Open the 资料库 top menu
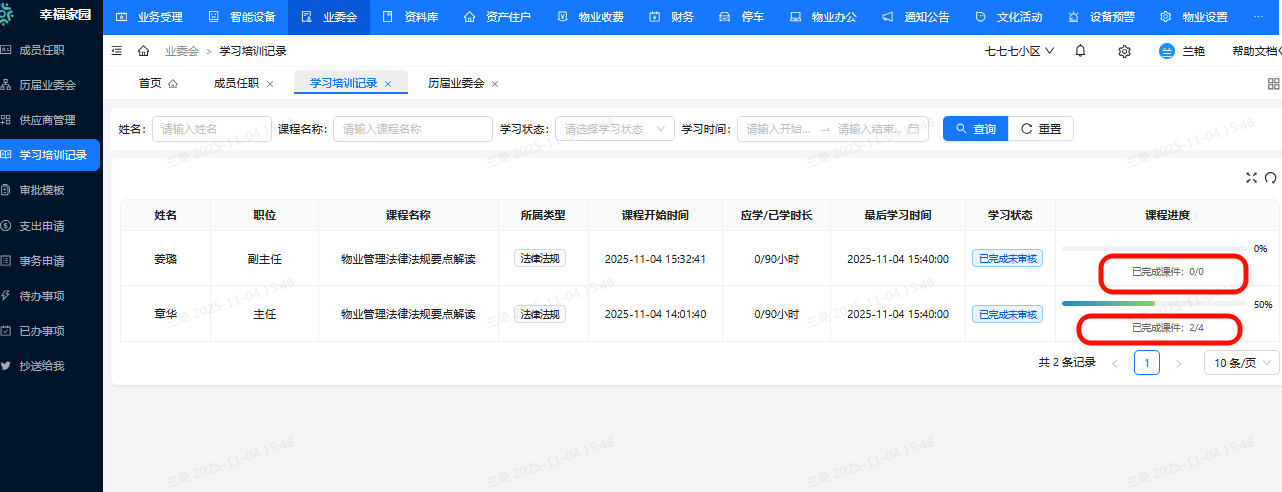The height and width of the screenshot is (492, 1282). (x=410, y=17)
